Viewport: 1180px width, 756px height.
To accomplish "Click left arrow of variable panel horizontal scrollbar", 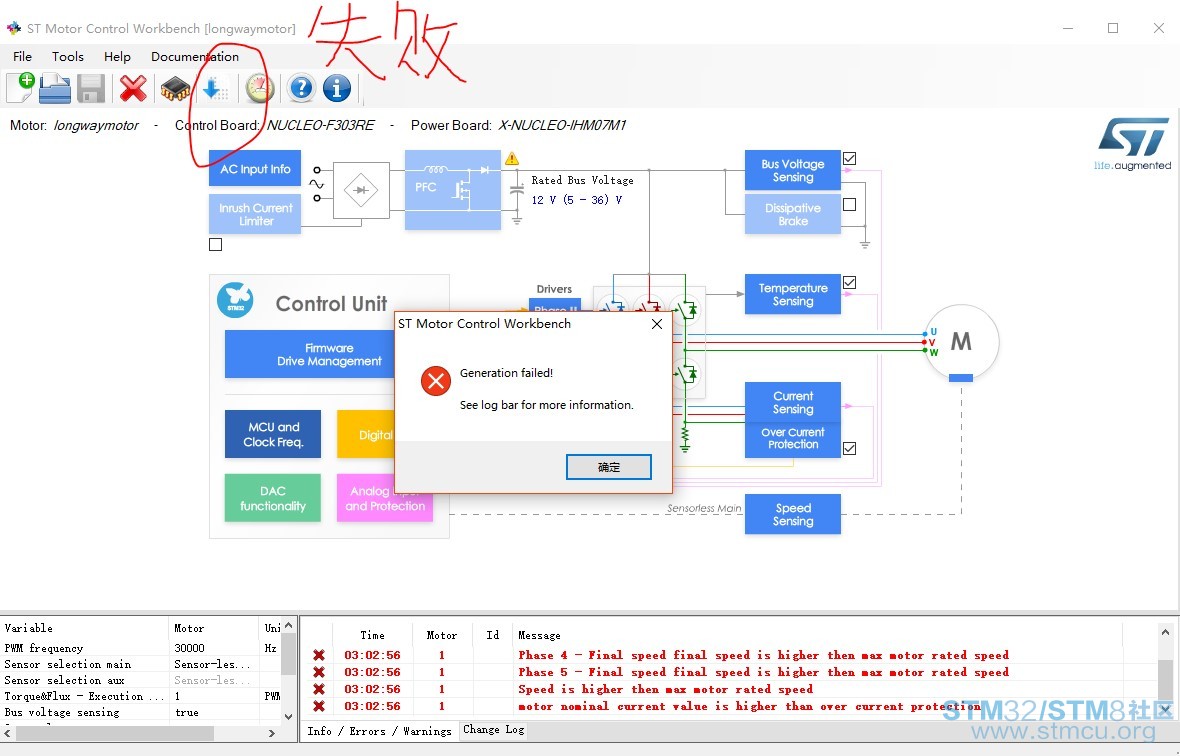I will [8, 733].
